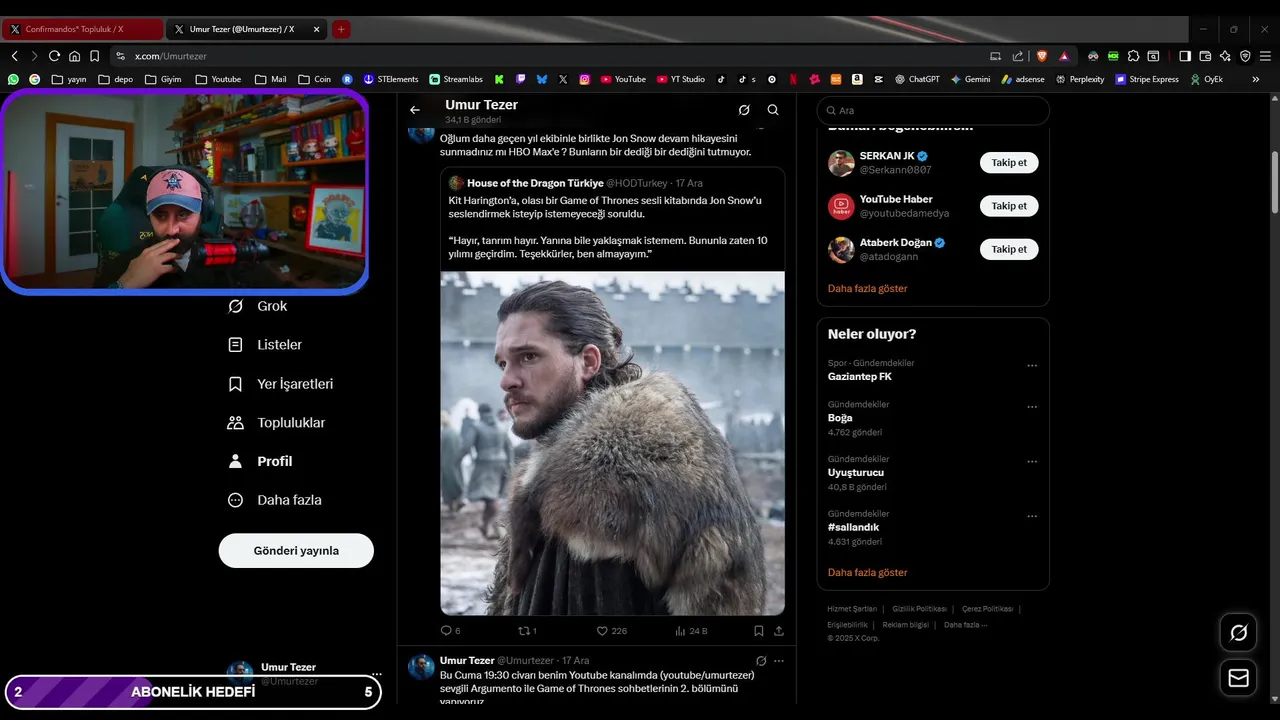Screen dimensions: 1280x720
Task: Like the post with 226 likes
Action: [x=611, y=631]
